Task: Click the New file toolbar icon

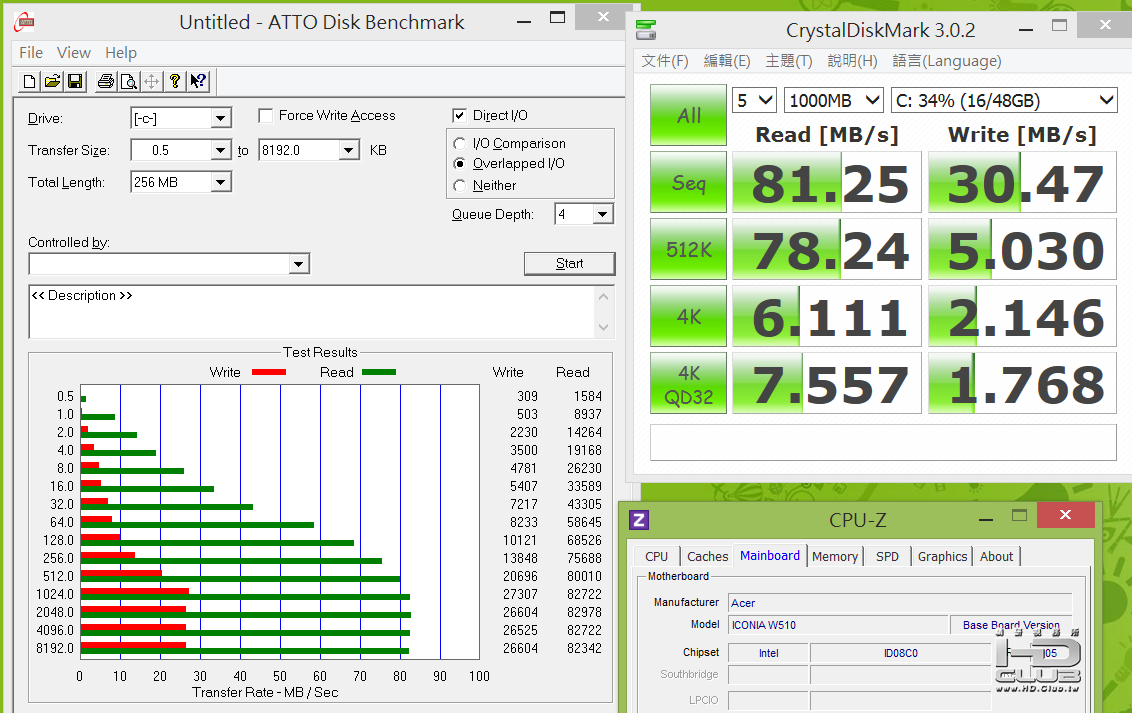Action: (x=29, y=81)
